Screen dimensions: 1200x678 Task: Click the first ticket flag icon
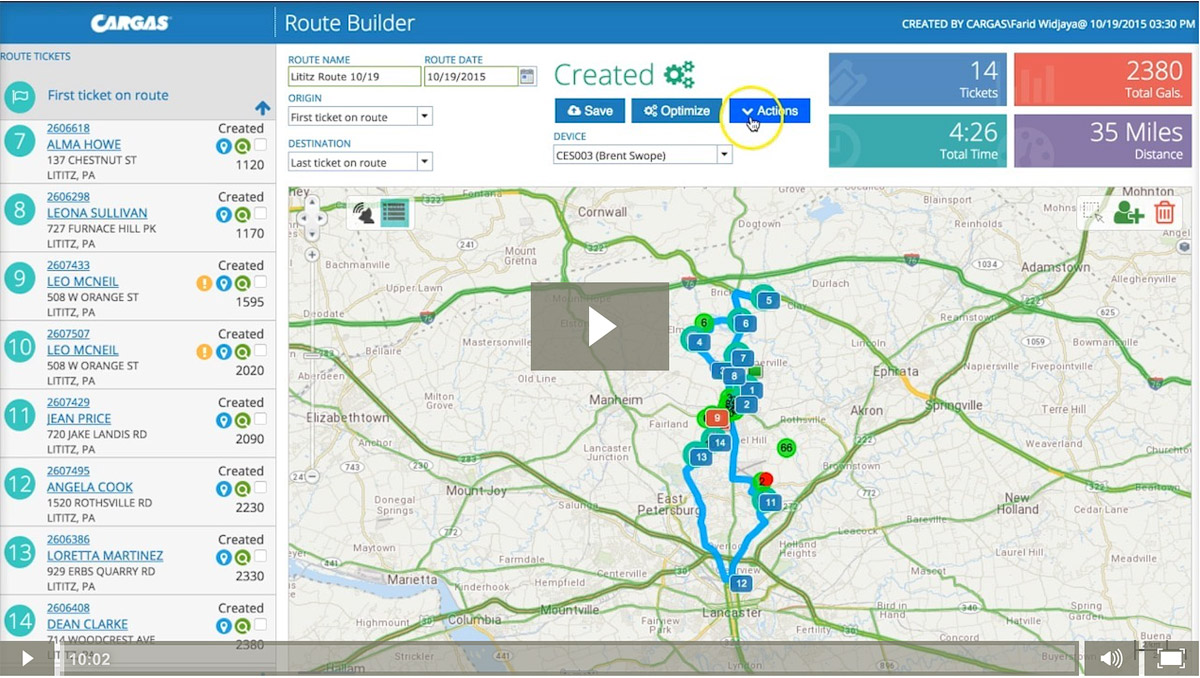pyautogui.click(x=20, y=96)
